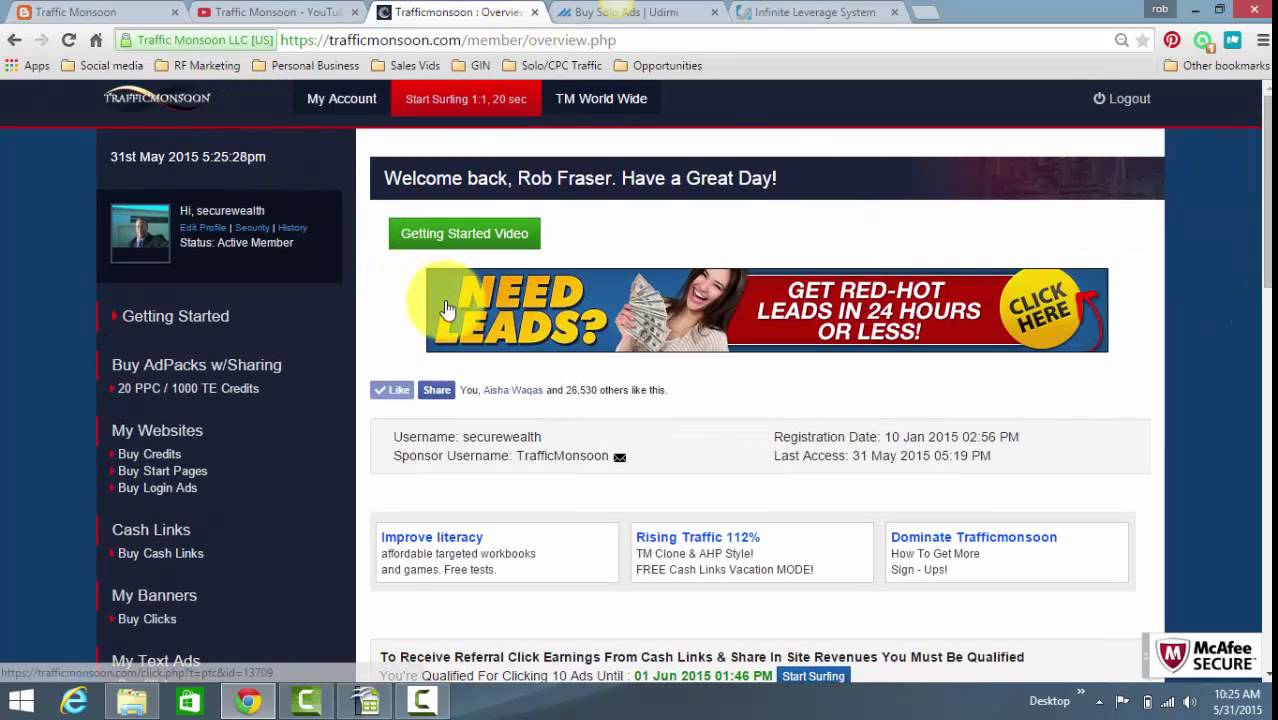
Task: Click Start Surfing 1:1, 20 sec
Action: tap(466, 99)
